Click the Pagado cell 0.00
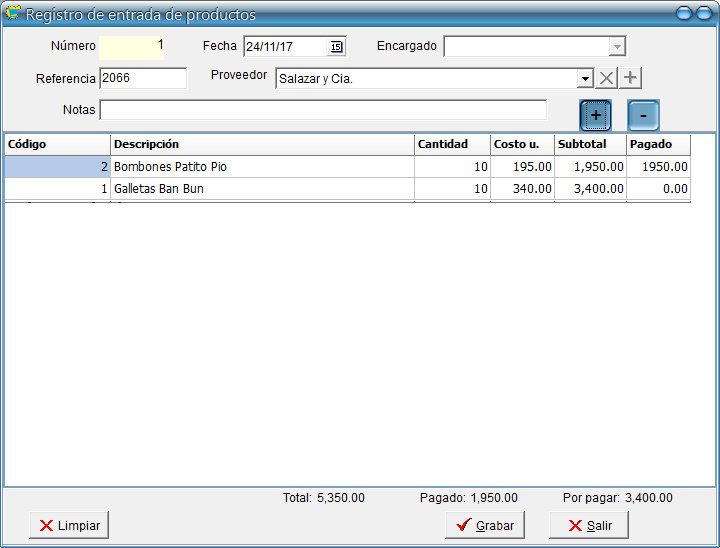The height and width of the screenshot is (548, 720). click(658, 189)
